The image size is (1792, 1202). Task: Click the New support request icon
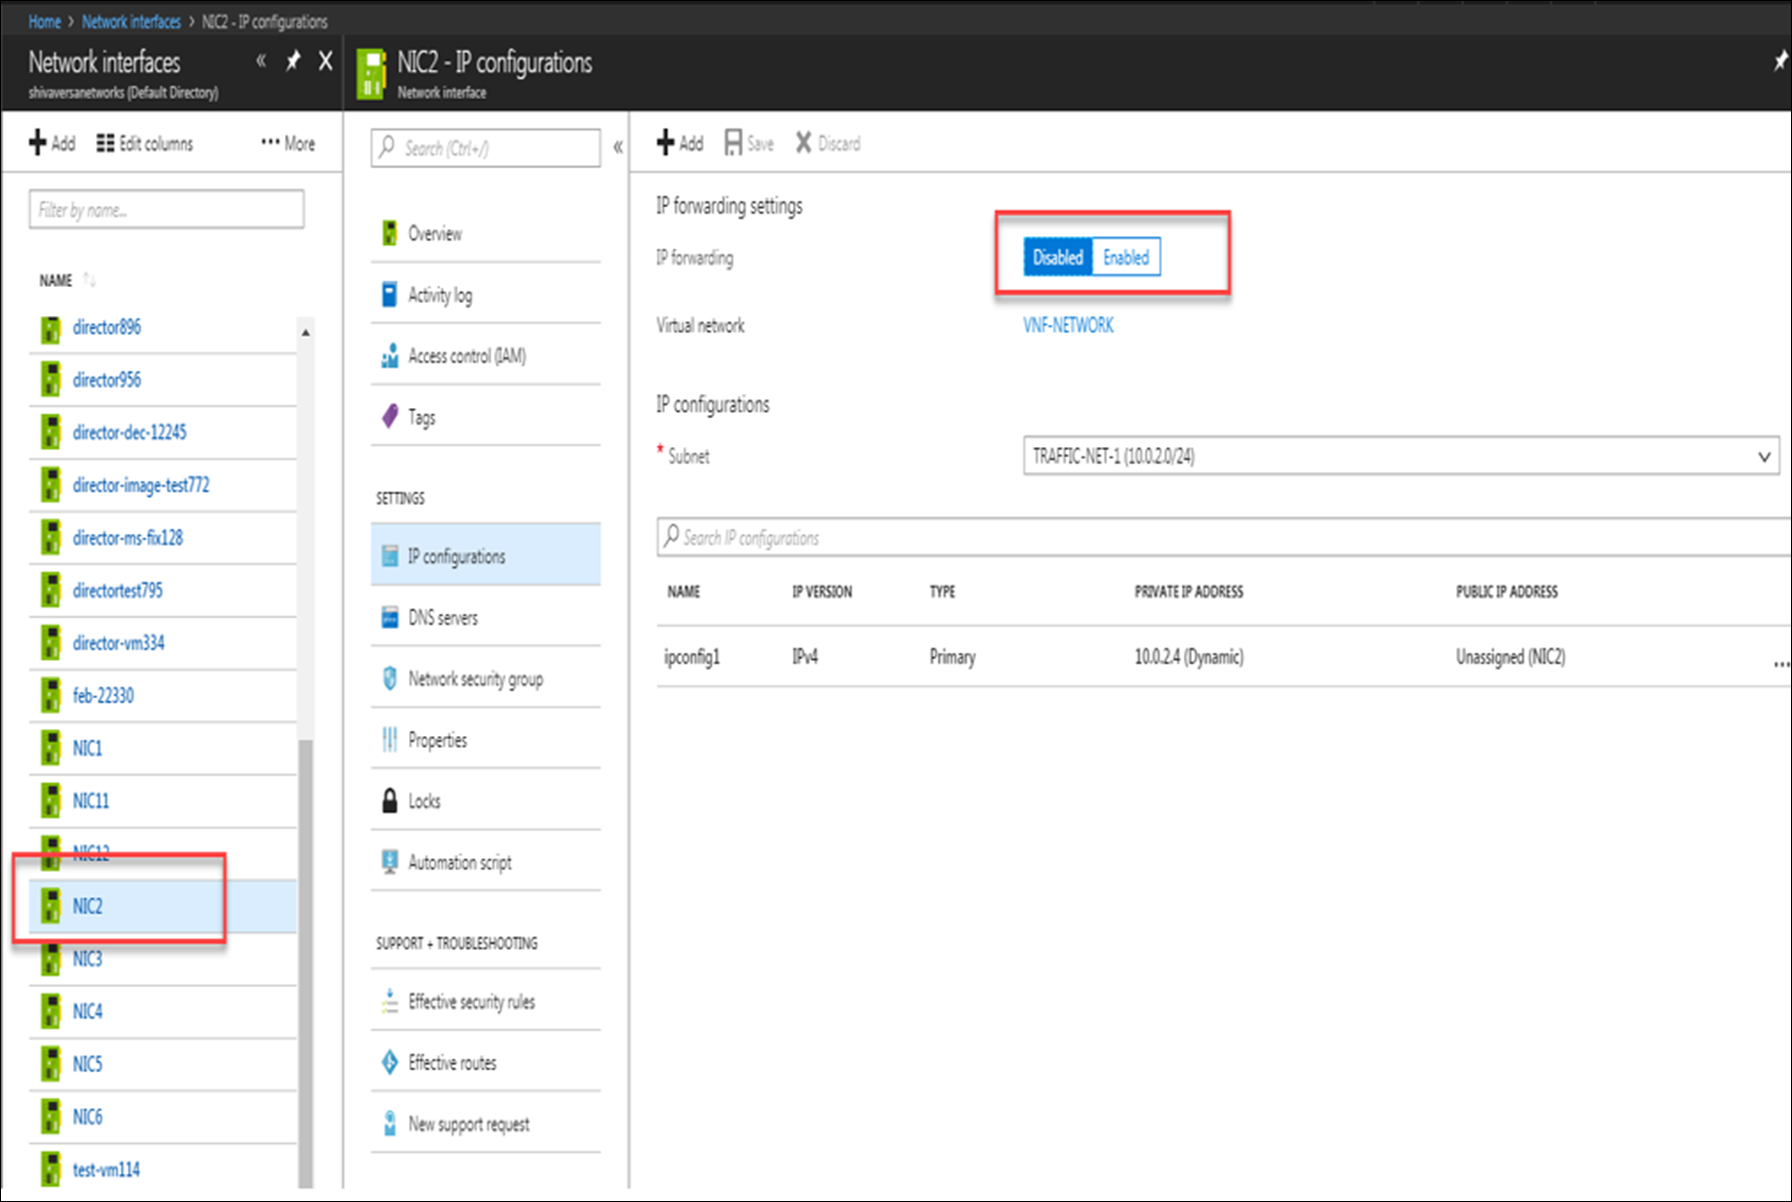[390, 1124]
